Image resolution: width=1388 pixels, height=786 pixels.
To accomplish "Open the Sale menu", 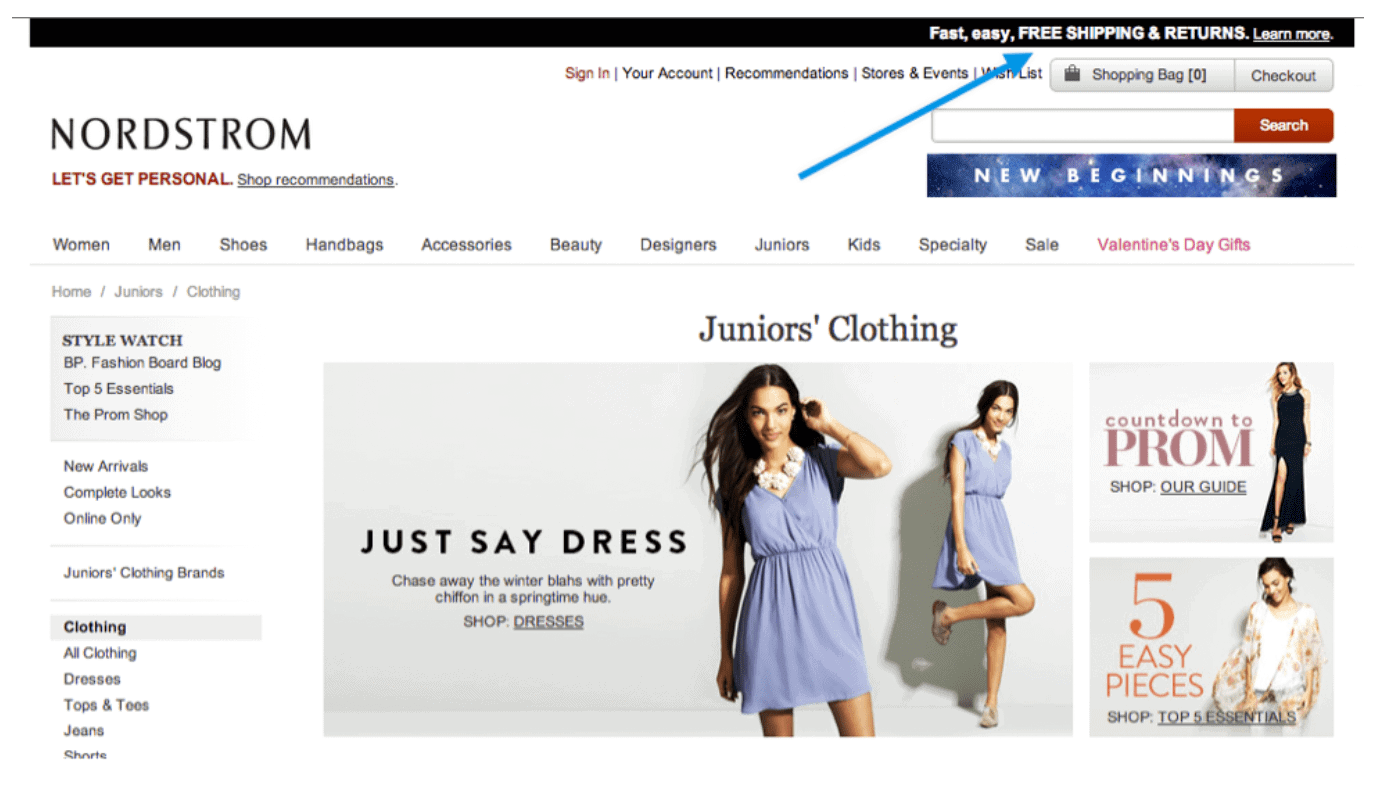I will (x=1042, y=244).
